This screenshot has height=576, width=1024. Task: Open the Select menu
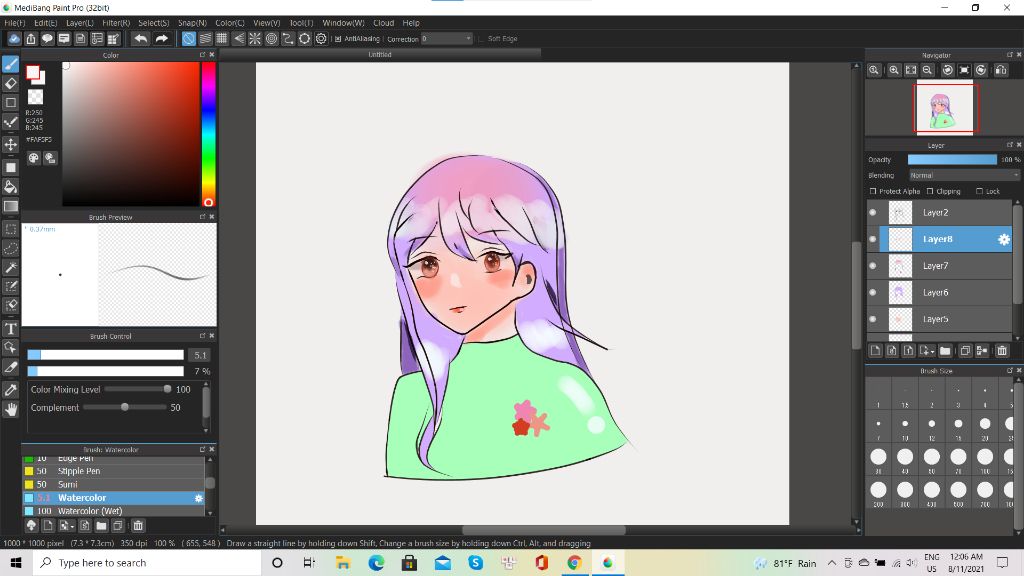point(153,23)
